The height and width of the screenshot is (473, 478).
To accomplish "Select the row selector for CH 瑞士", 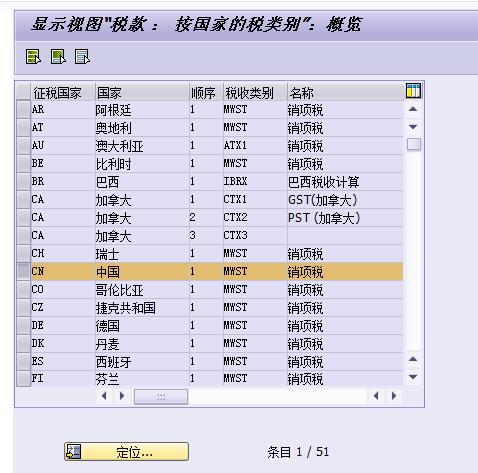I will [23, 253].
